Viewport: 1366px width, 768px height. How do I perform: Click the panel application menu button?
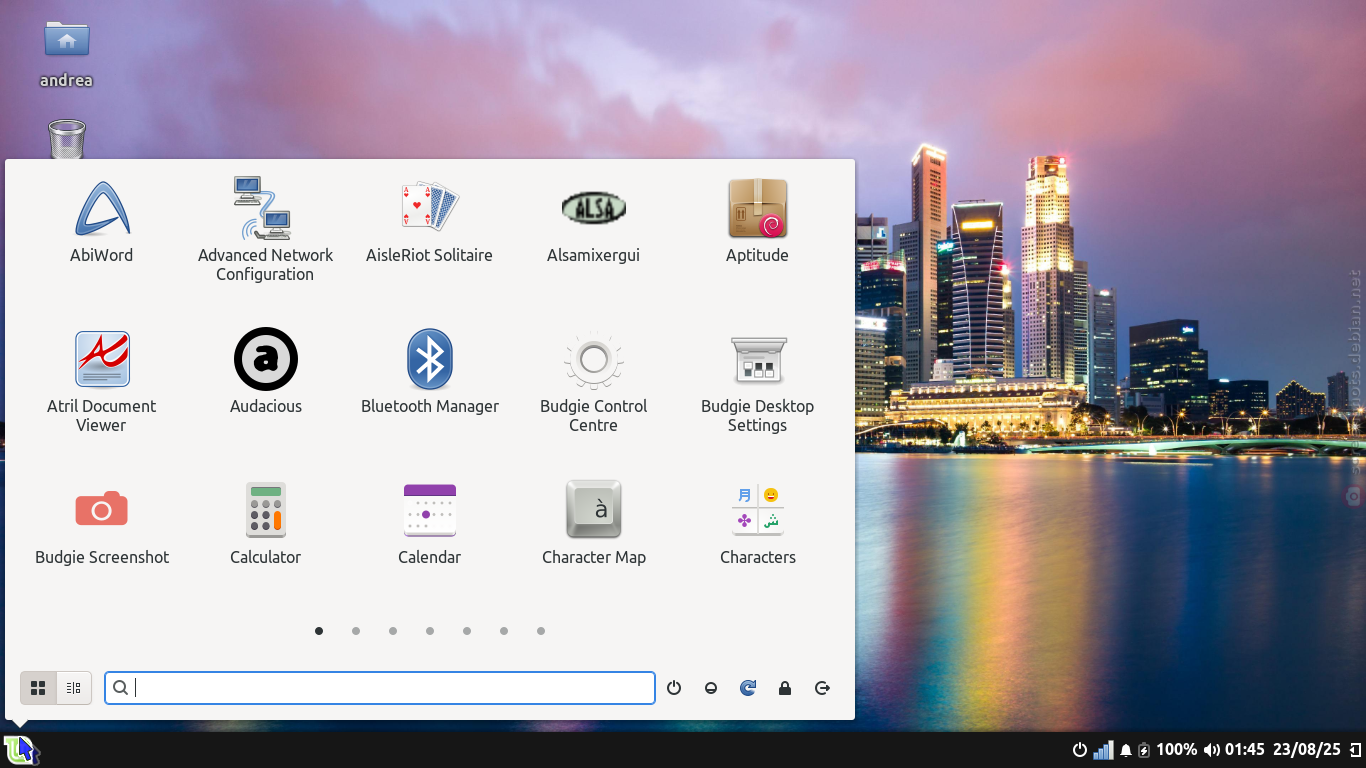pyautogui.click(x=19, y=749)
